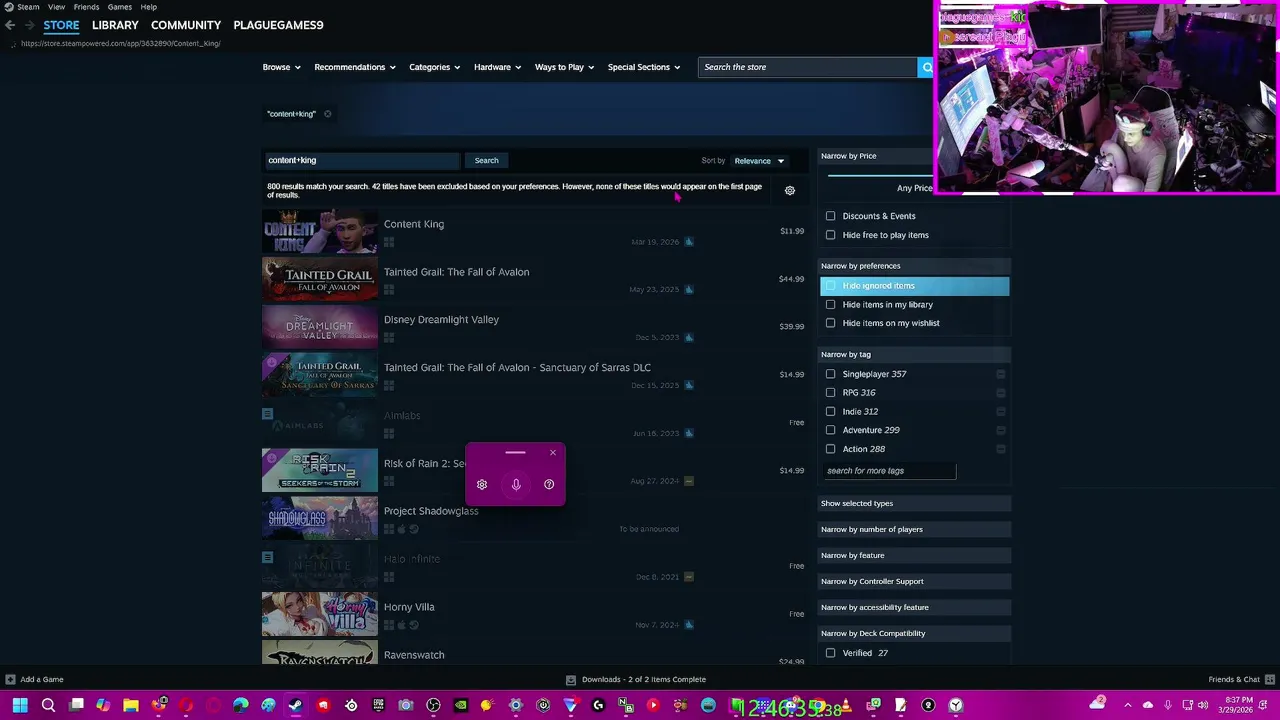Open the Special Sections dropdown
Screen dimensions: 1280x720
[x=644, y=67]
